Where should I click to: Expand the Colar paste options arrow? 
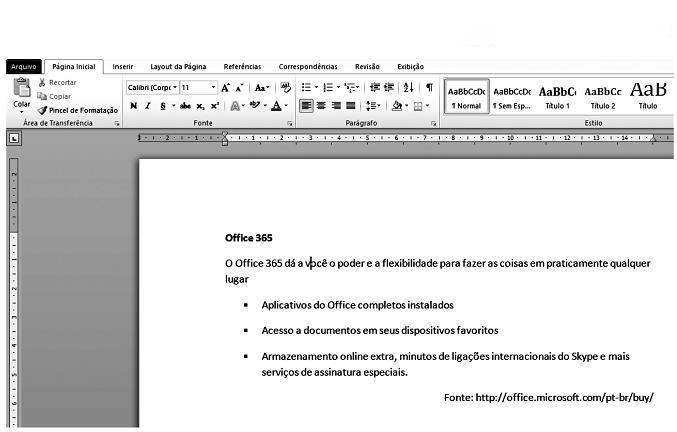pyautogui.click(x=22, y=112)
